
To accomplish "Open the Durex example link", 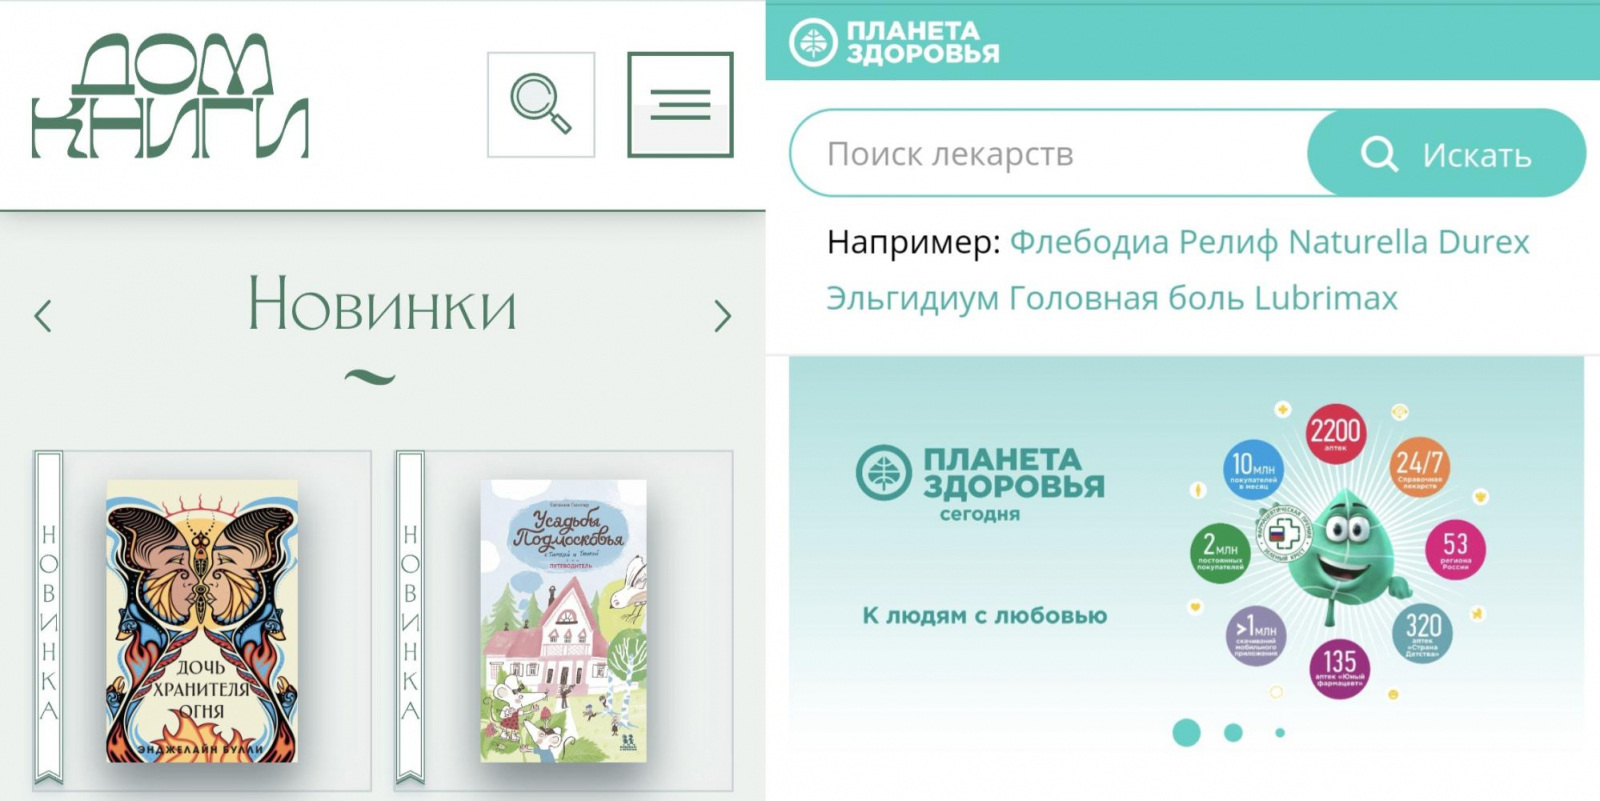I will pyautogui.click(x=1484, y=242).
